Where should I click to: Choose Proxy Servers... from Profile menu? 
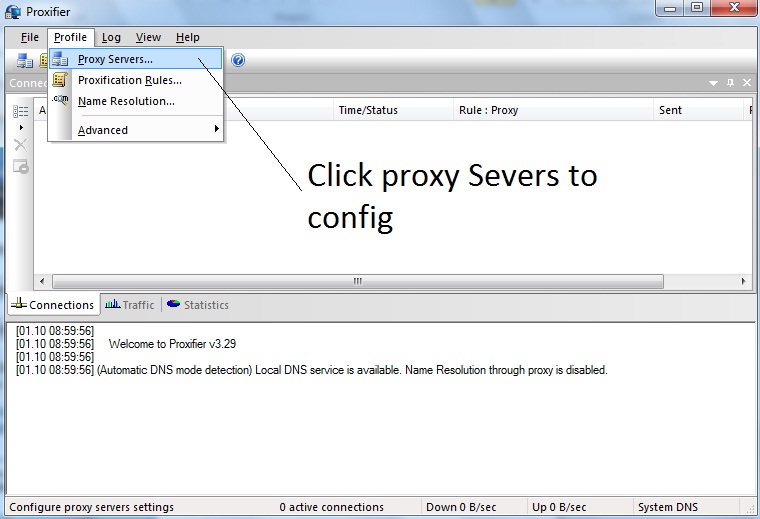136,59
